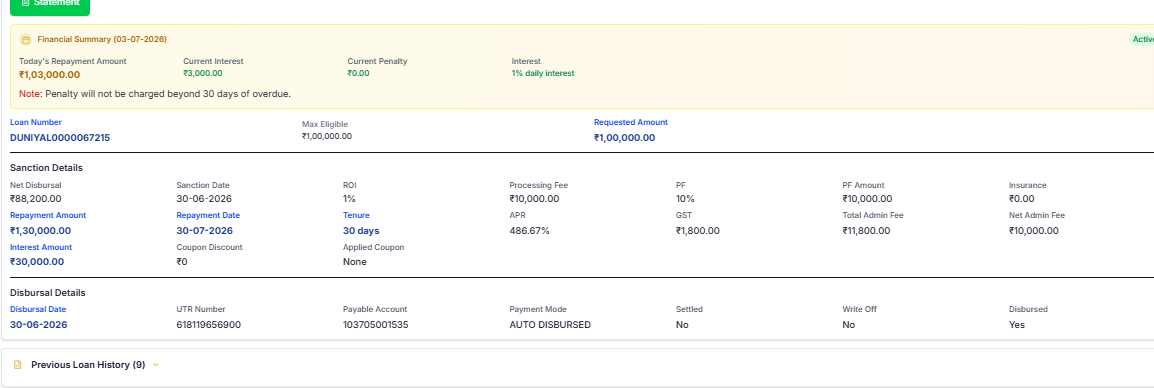
Task: Click the document icon beside Previous Loan History
Action: pyautogui.click(x=18, y=364)
